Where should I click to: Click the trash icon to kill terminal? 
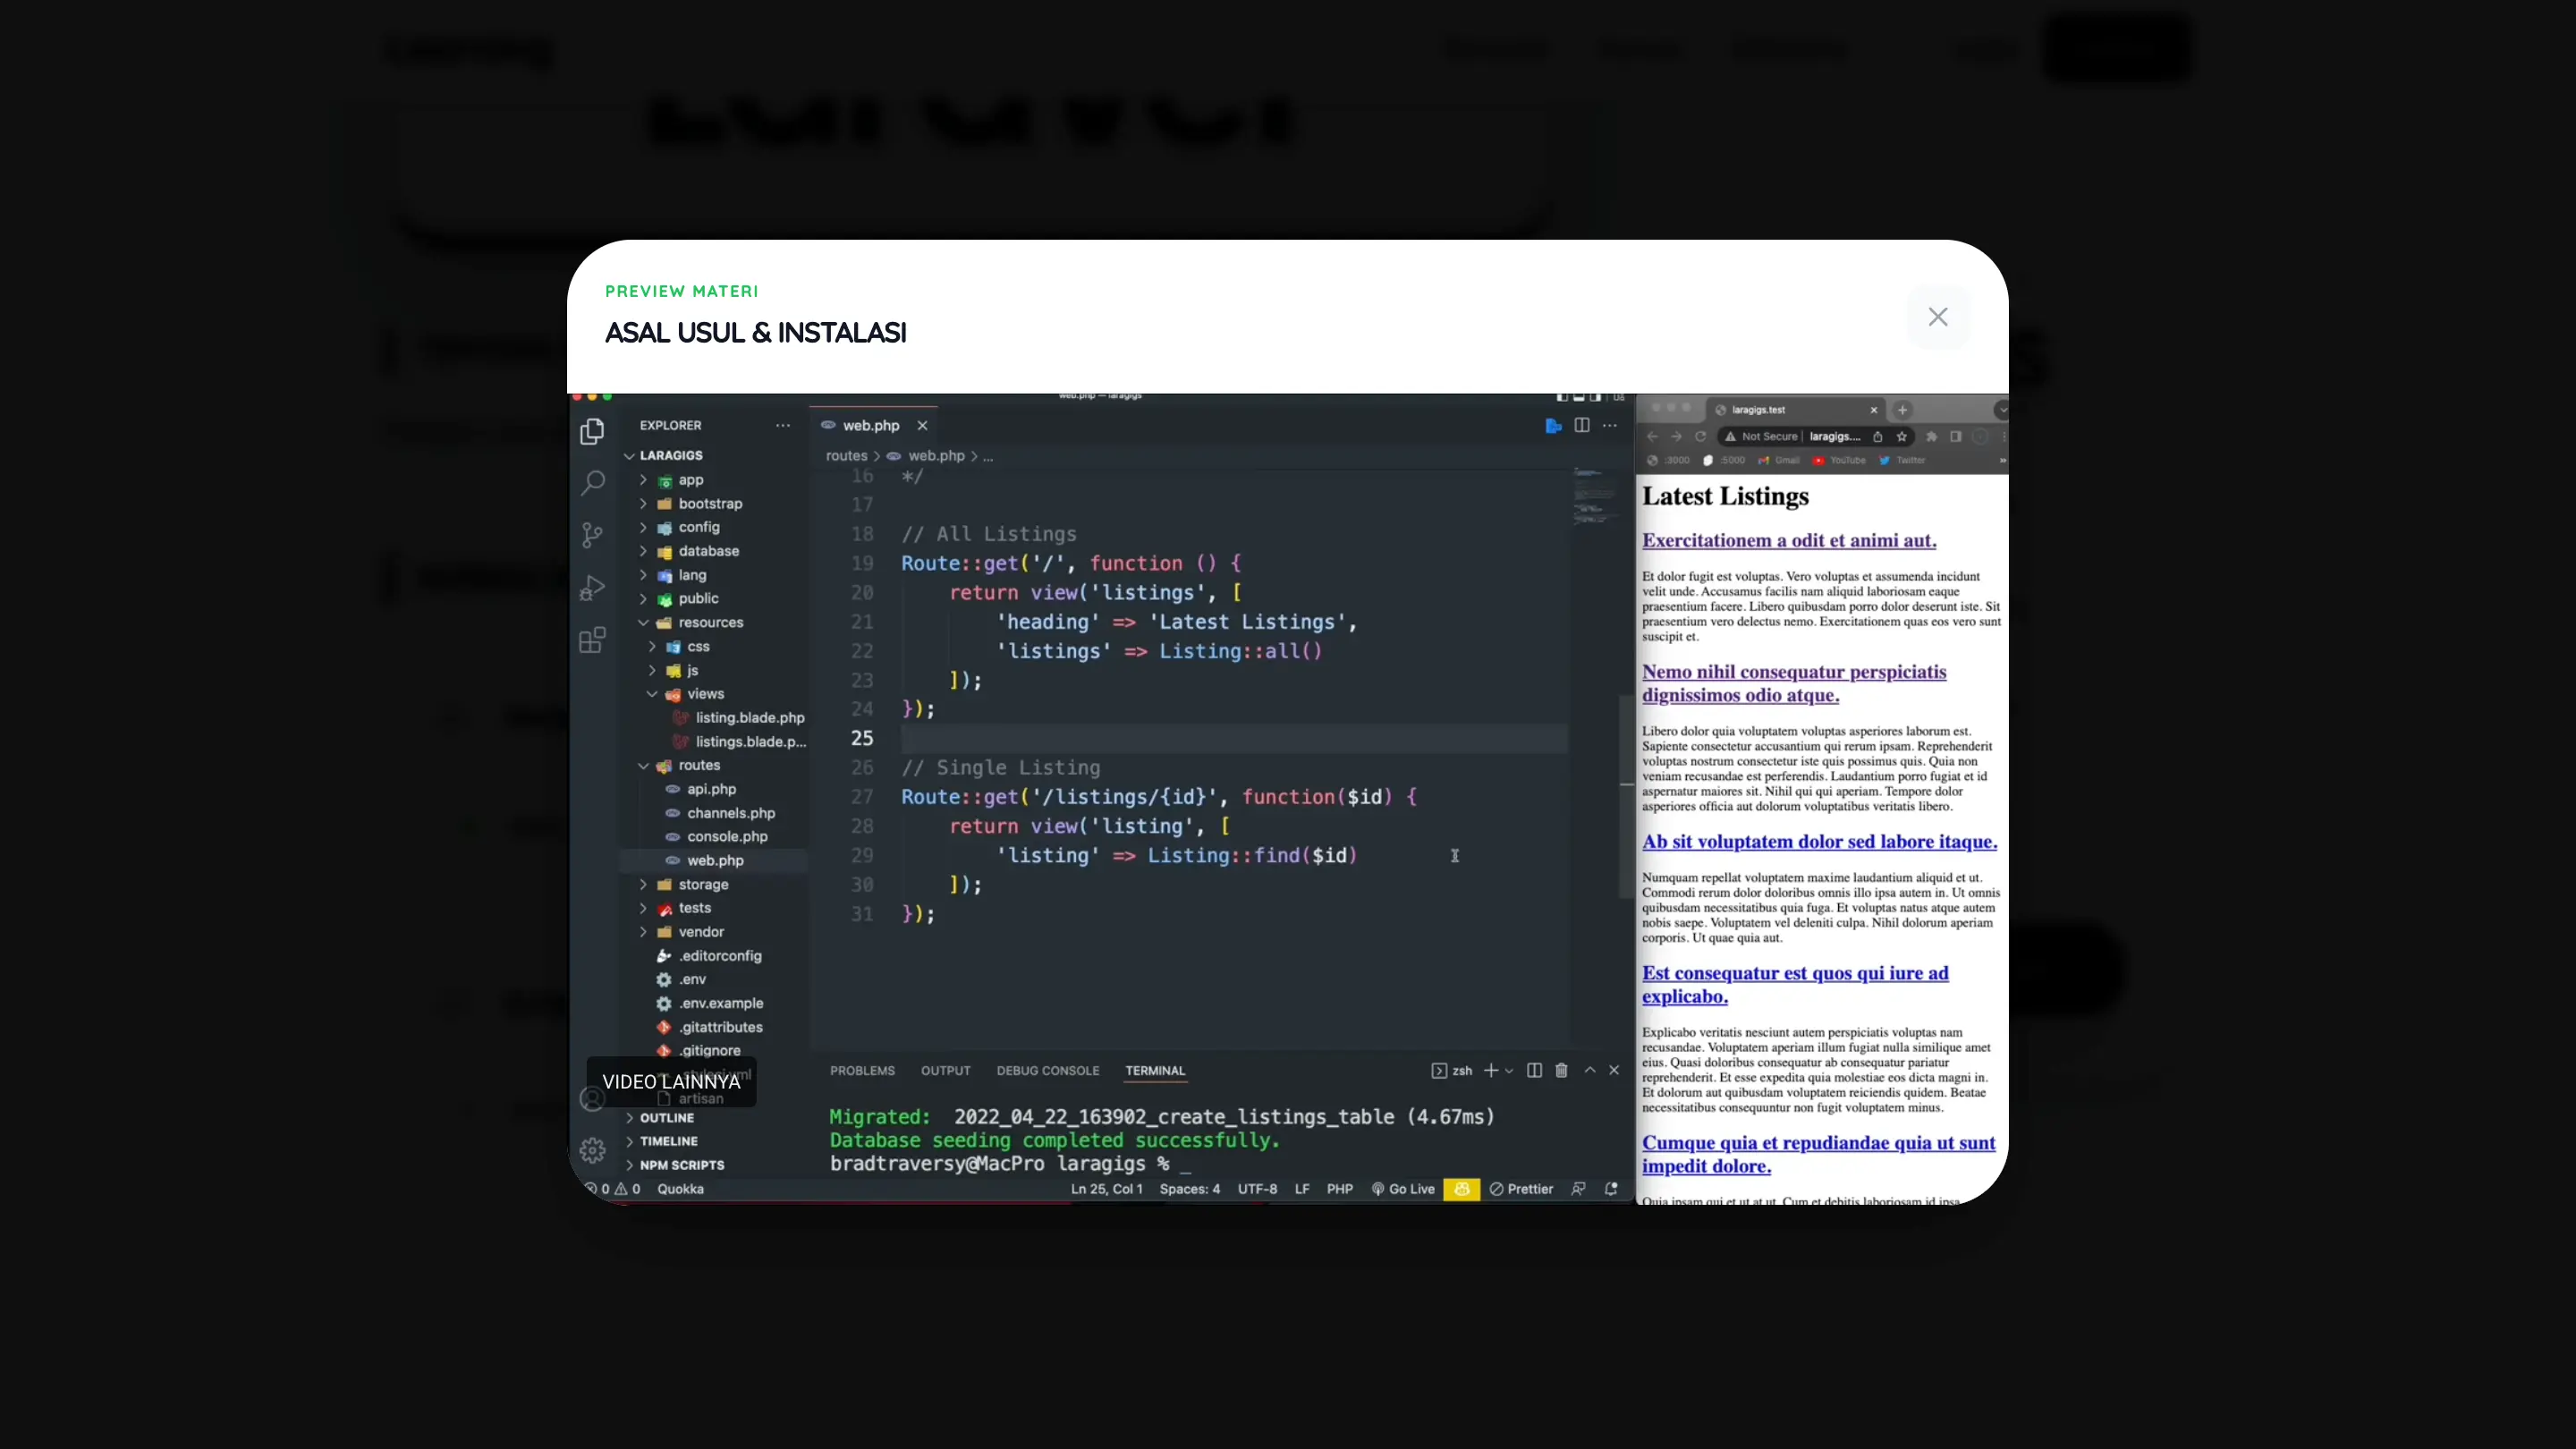click(1561, 1070)
